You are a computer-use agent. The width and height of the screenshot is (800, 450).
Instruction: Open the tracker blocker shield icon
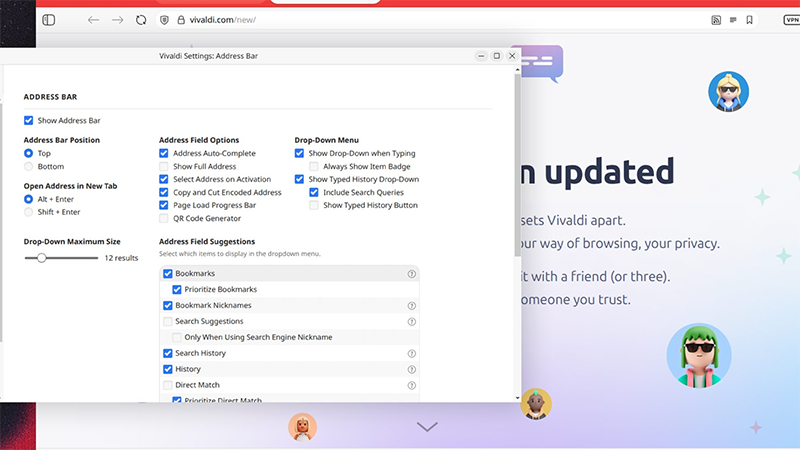tap(164, 19)
